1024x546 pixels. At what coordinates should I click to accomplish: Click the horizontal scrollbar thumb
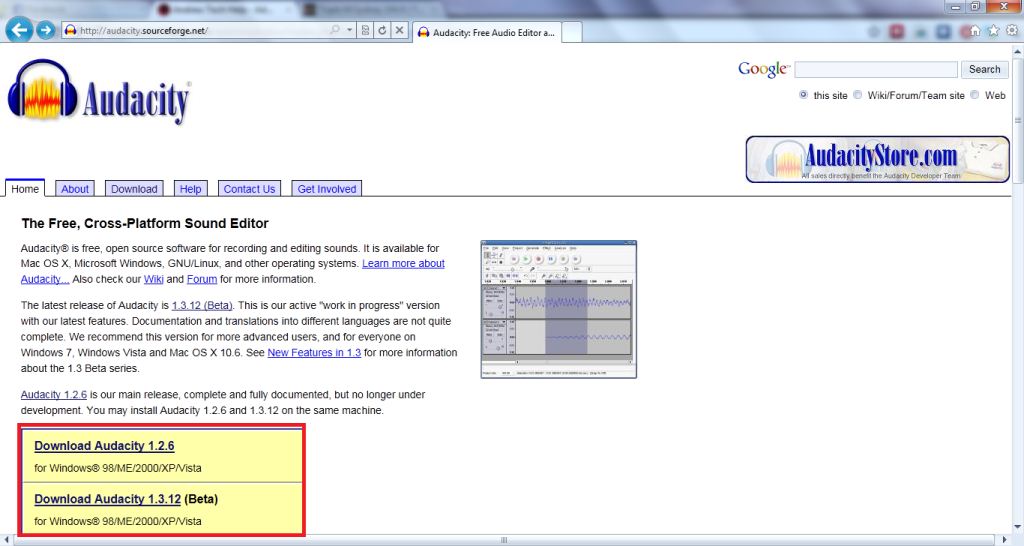(504, 540)
